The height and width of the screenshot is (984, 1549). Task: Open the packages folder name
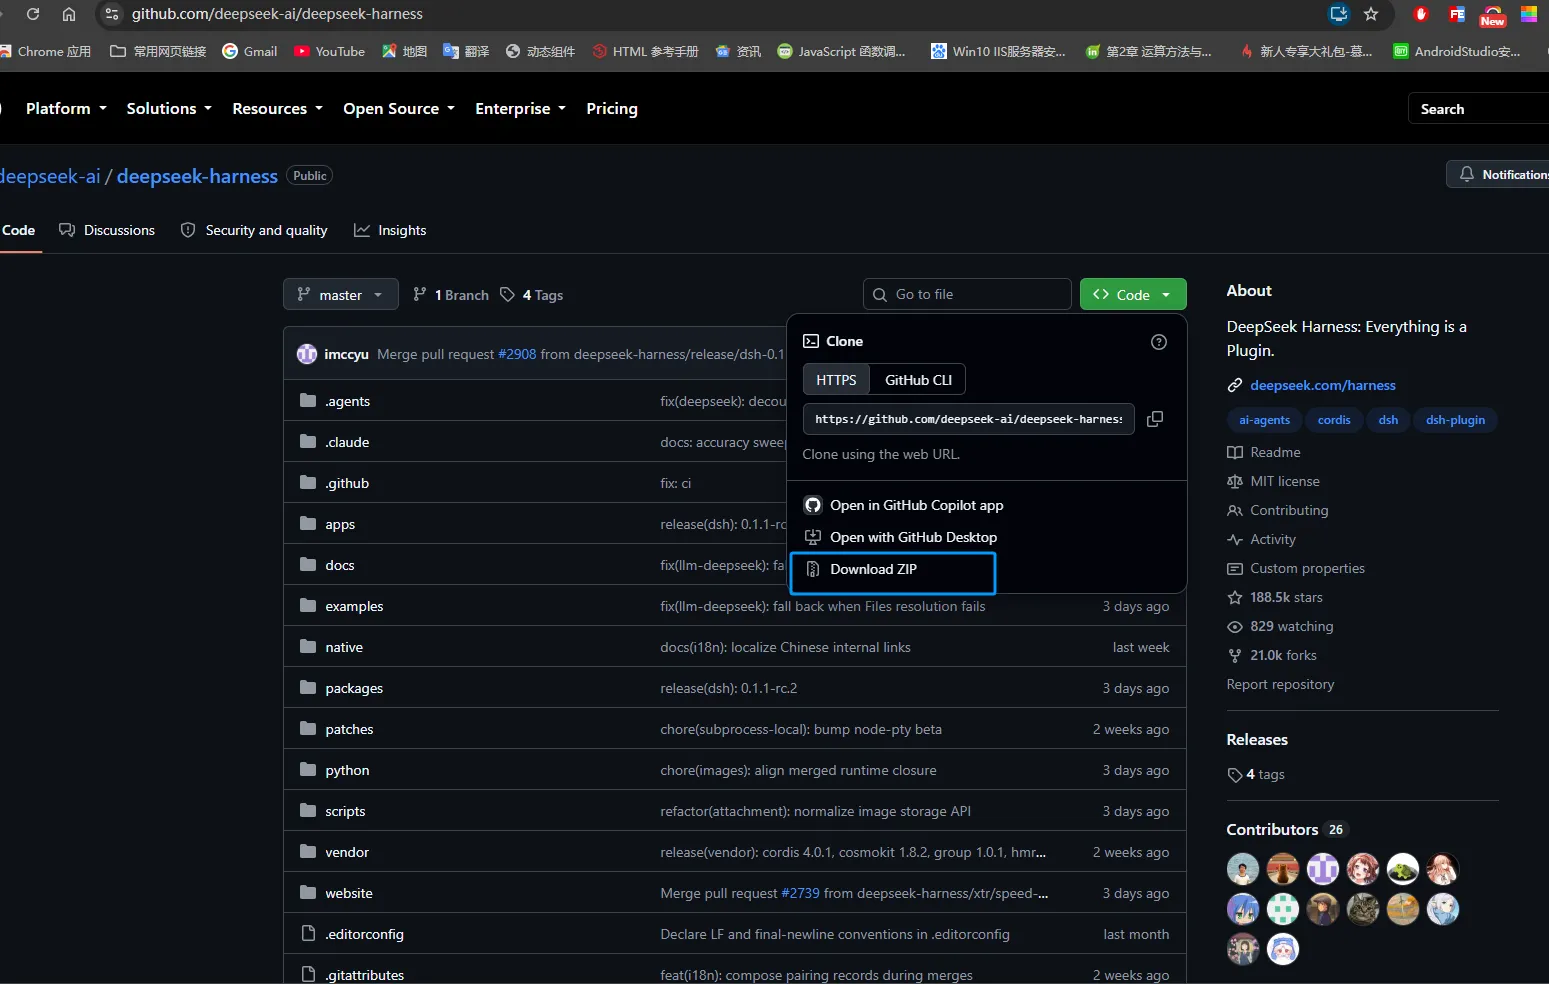click(x=354, y=688)
